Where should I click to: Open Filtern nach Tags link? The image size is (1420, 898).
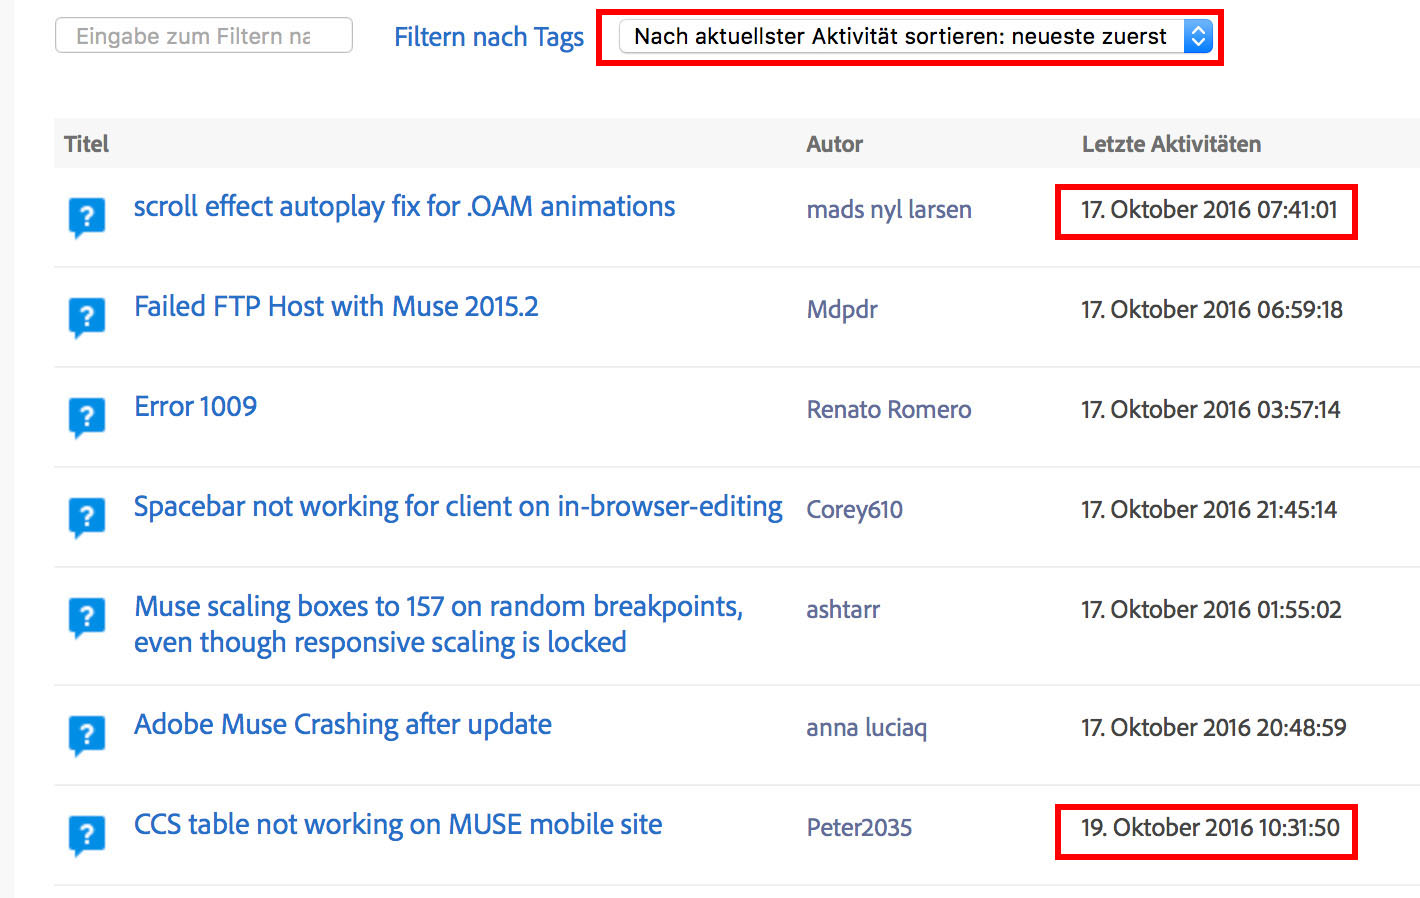488,37
